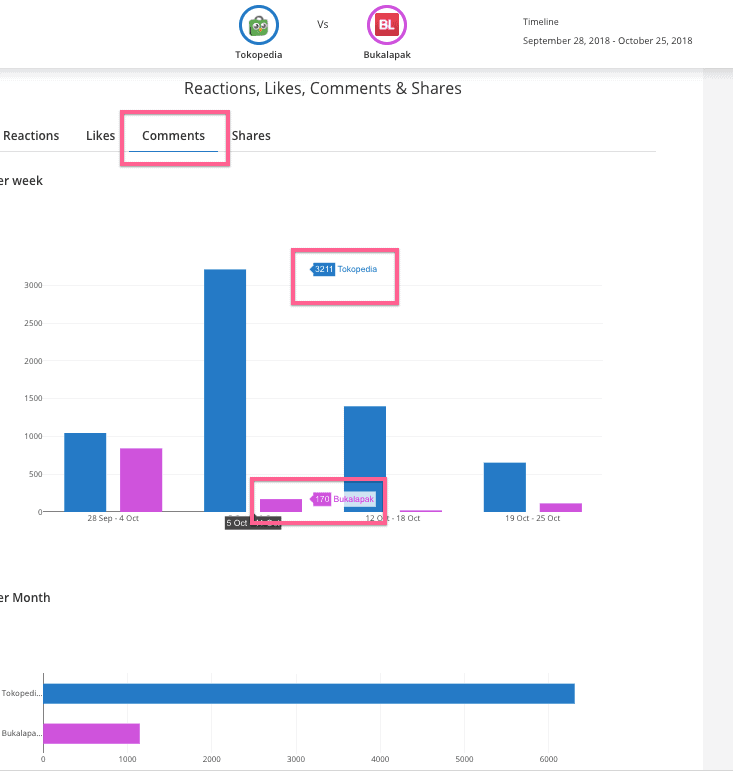Click the 3211 Tokopedia tooltip label
Screen dimensions: 733x774
click(345, 269)
